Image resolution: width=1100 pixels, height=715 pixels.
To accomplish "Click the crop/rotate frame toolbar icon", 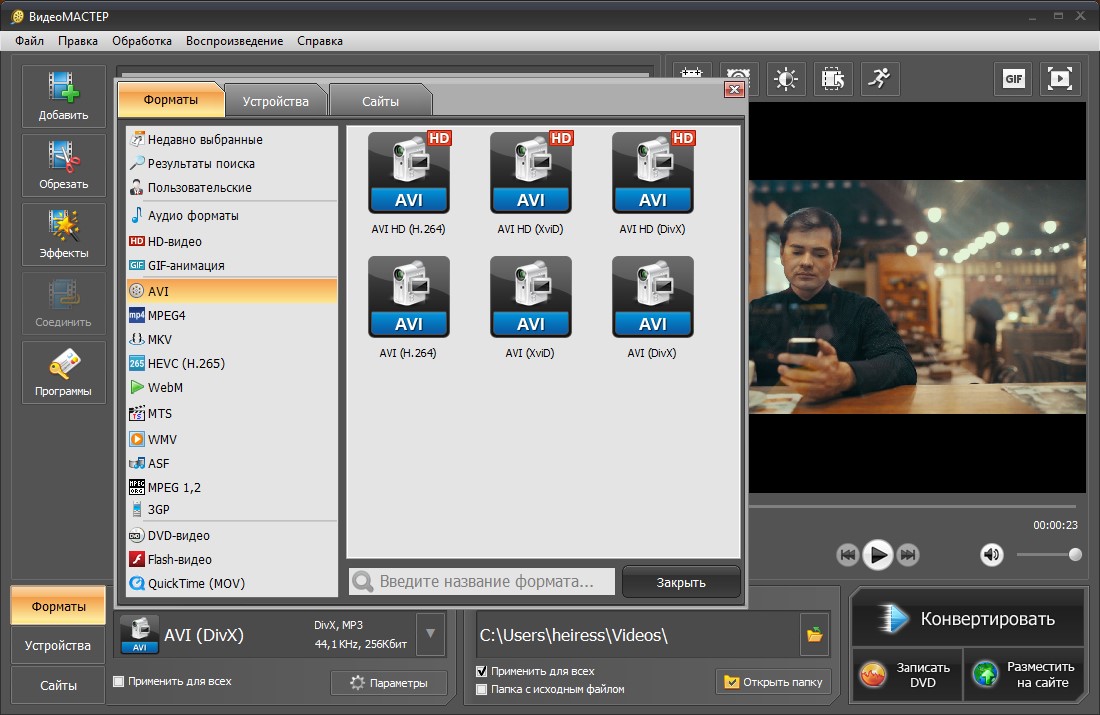I will (x=833, y=79).
